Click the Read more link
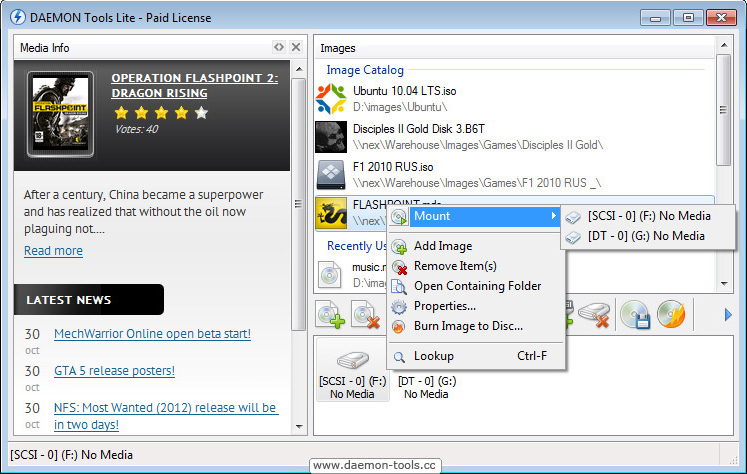 pyautogui.click(x=53, y=251)
